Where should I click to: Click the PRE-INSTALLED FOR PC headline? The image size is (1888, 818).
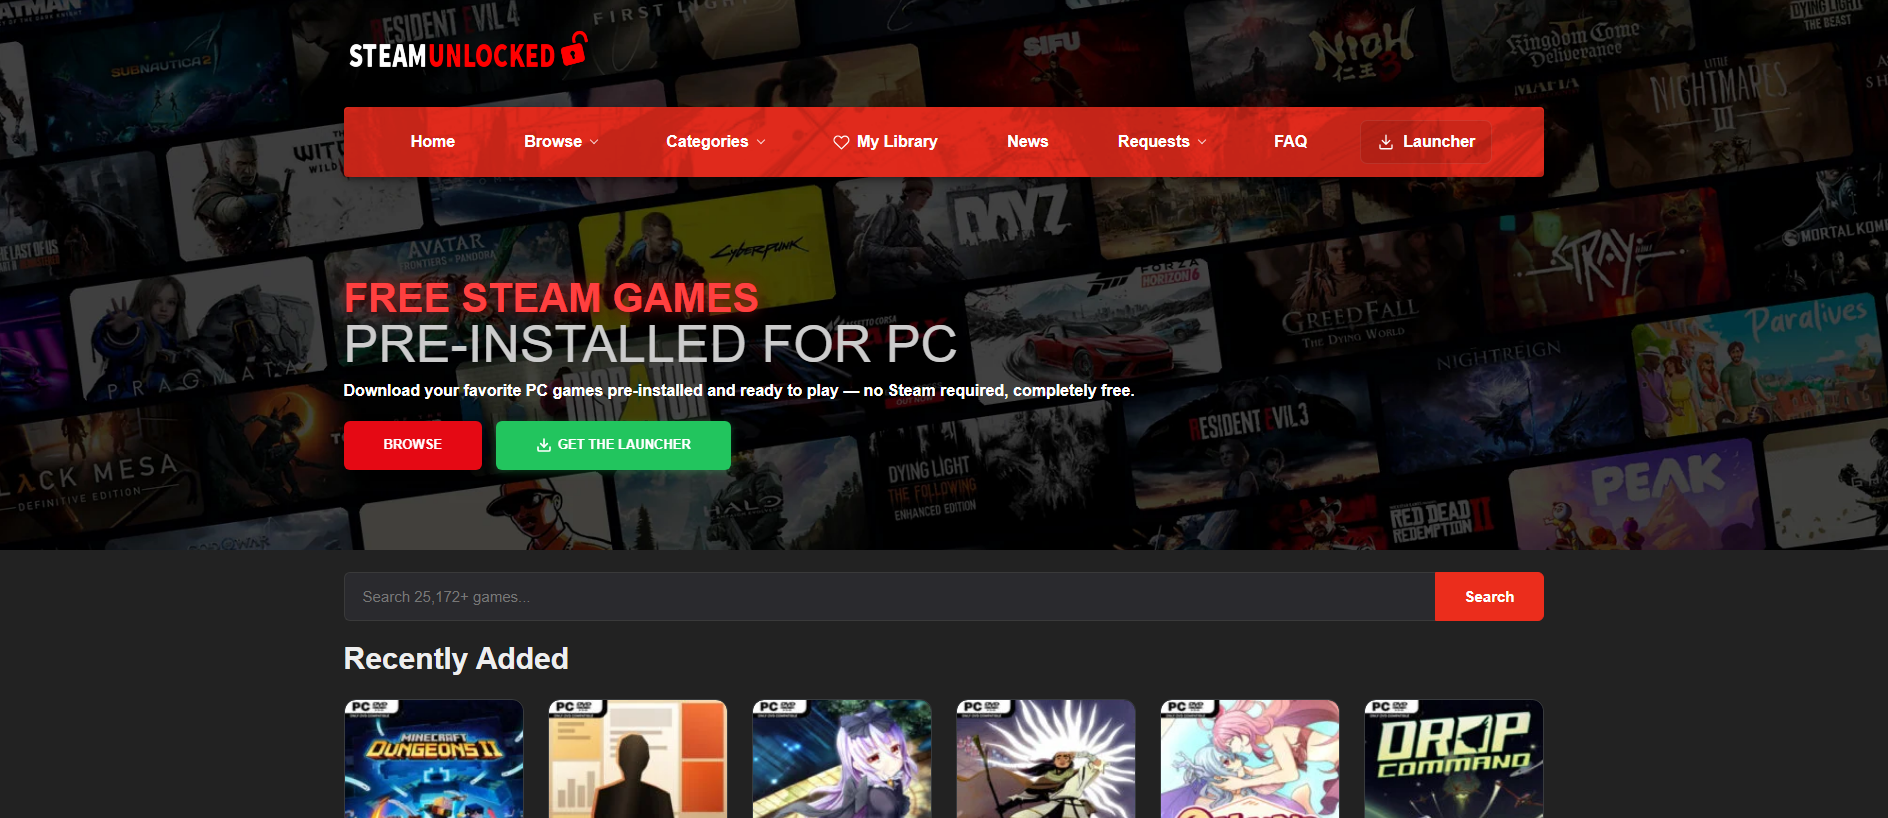(650, 344)
